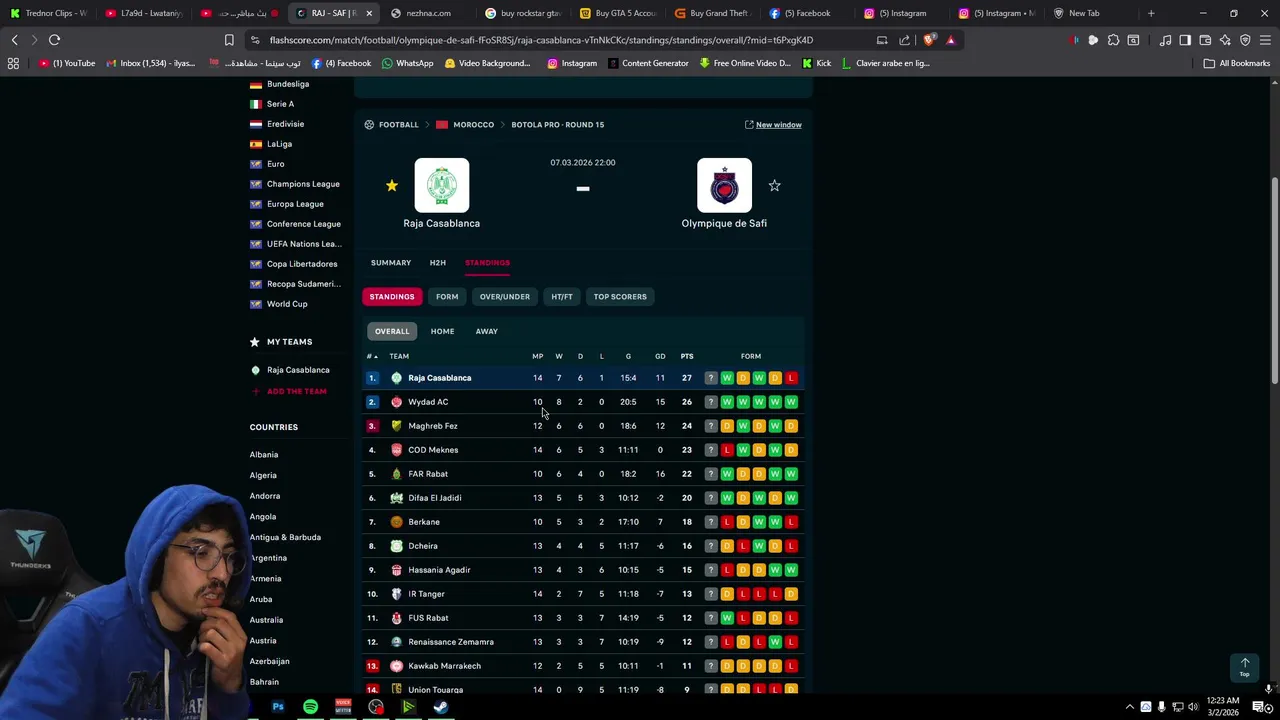Open FAR Rabat team in standings

[x=428, y=474]
